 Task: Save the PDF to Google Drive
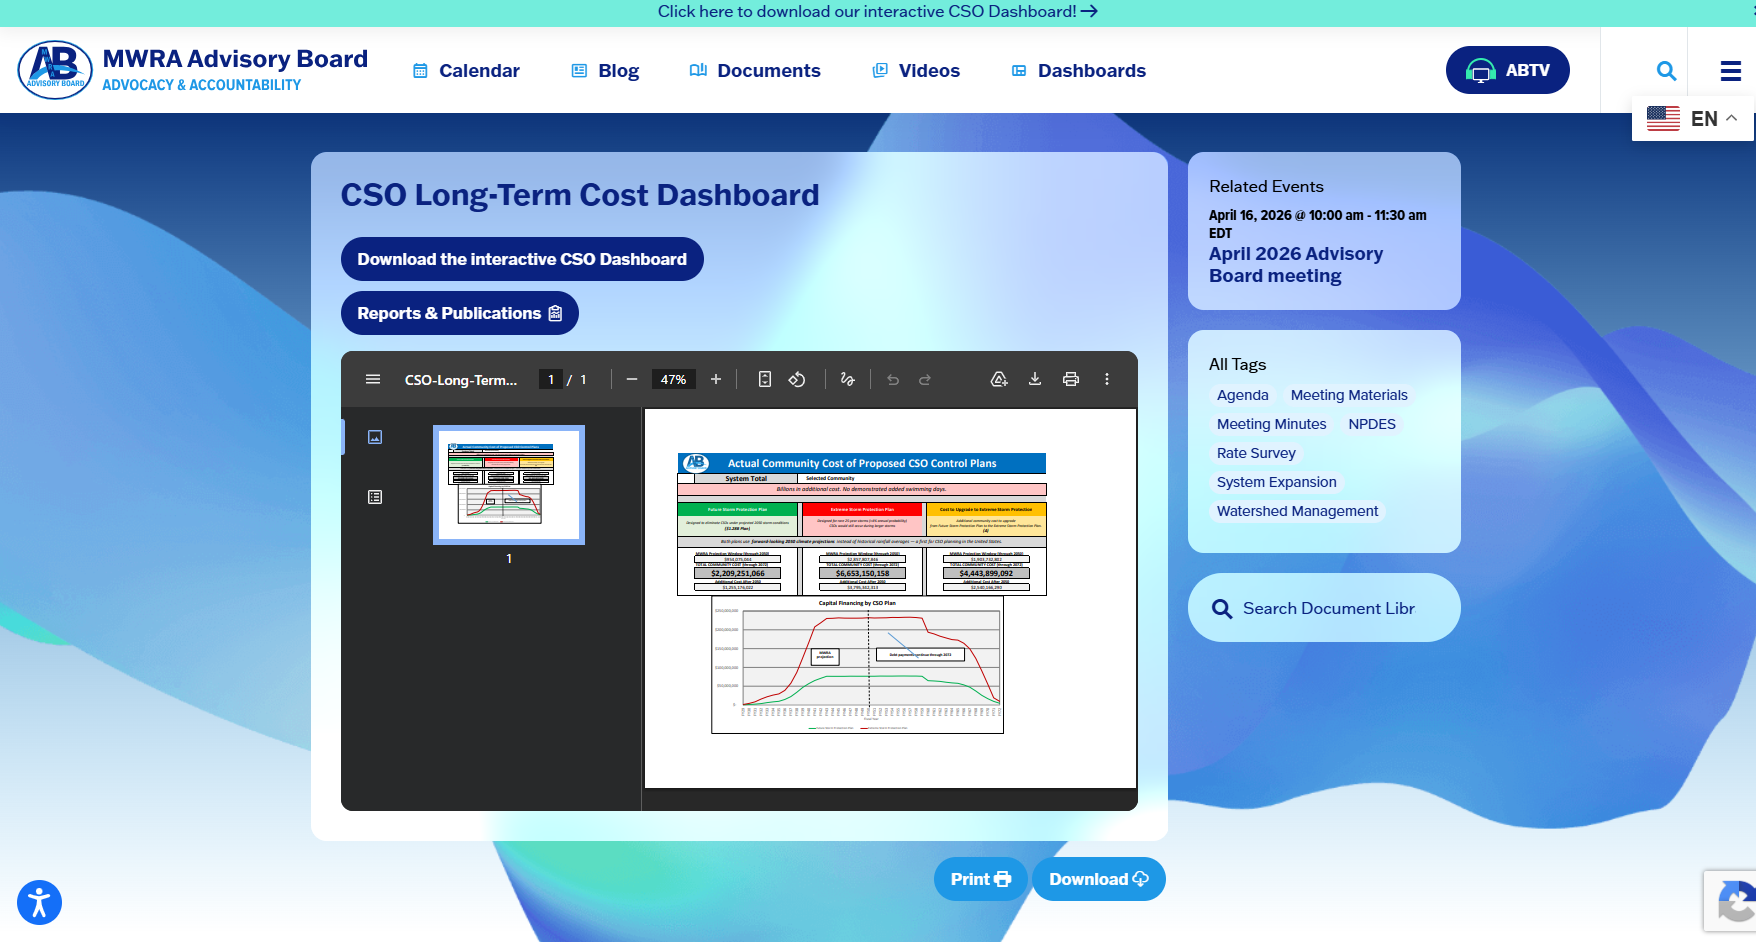point(999,379)
